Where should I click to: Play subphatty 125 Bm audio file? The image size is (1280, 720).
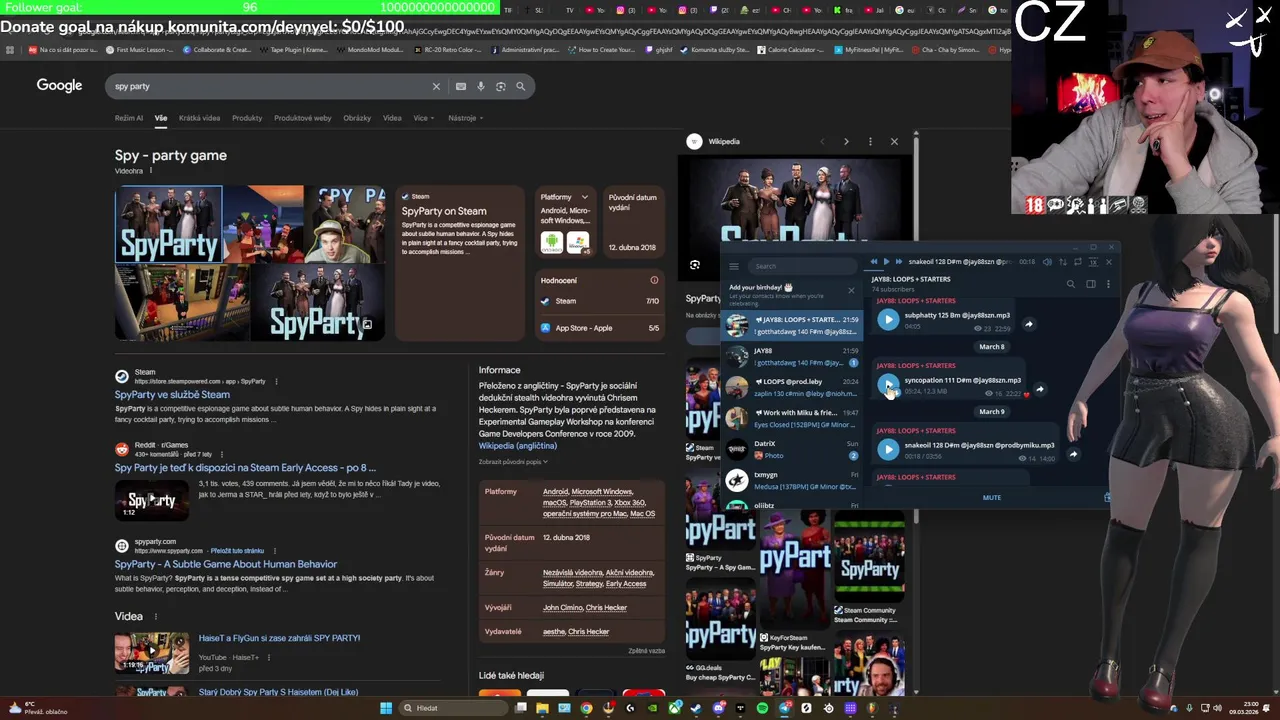point(888,320)
